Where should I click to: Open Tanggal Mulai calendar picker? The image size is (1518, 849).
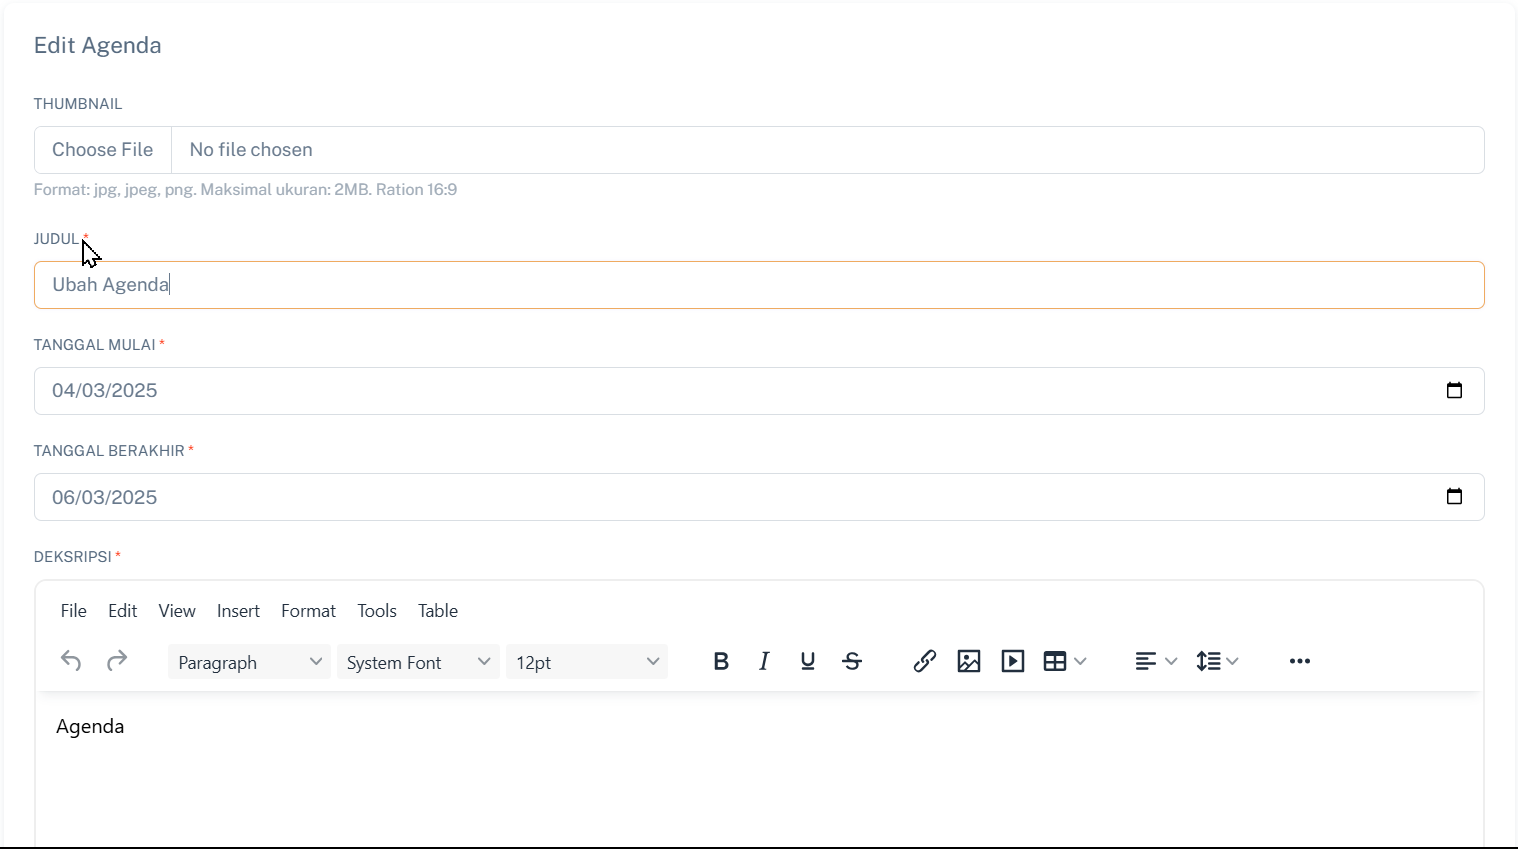click(1454, 391)
